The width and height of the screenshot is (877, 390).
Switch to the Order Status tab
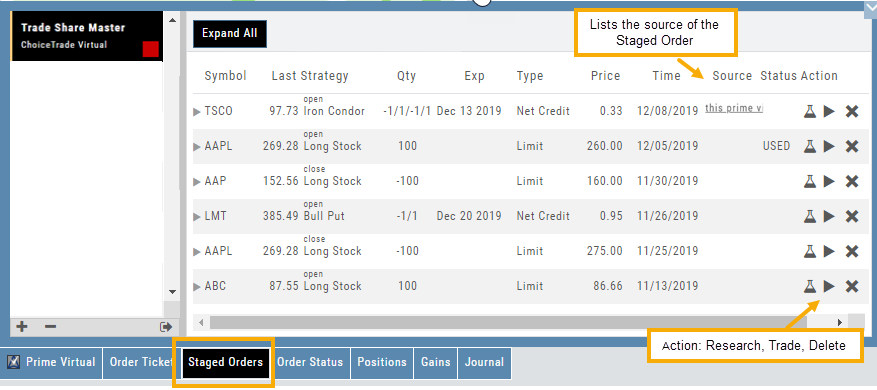click(310, 363)
